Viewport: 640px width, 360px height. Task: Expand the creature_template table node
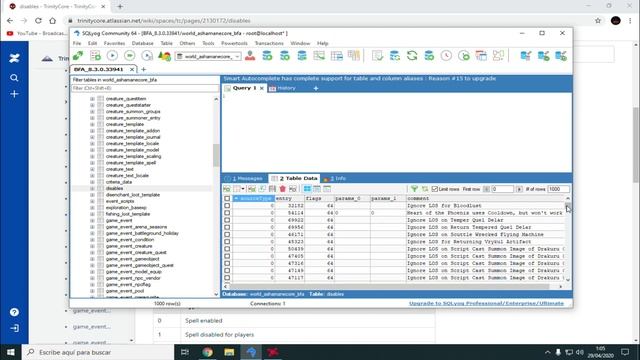point(92,124)
